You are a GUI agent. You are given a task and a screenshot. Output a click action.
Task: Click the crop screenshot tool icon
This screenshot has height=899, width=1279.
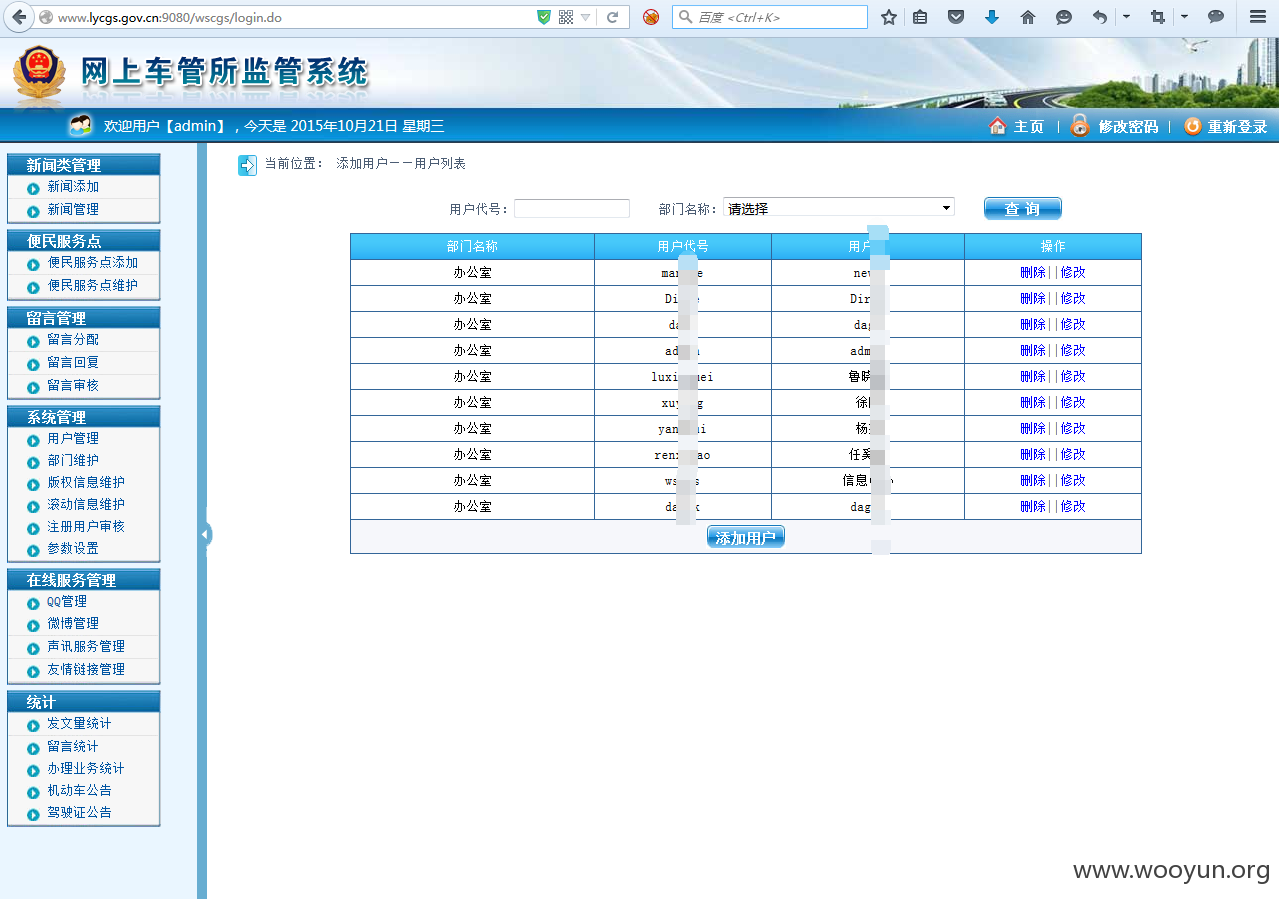pos(1158,17)
